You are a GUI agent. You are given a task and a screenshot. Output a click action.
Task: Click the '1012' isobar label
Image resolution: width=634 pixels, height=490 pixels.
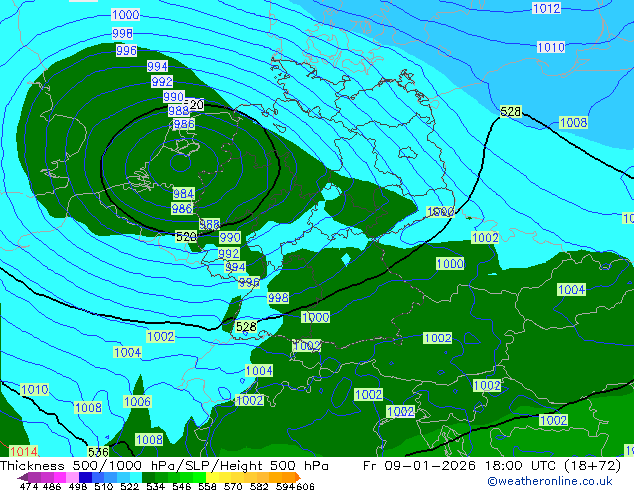(x=546, y=8)
